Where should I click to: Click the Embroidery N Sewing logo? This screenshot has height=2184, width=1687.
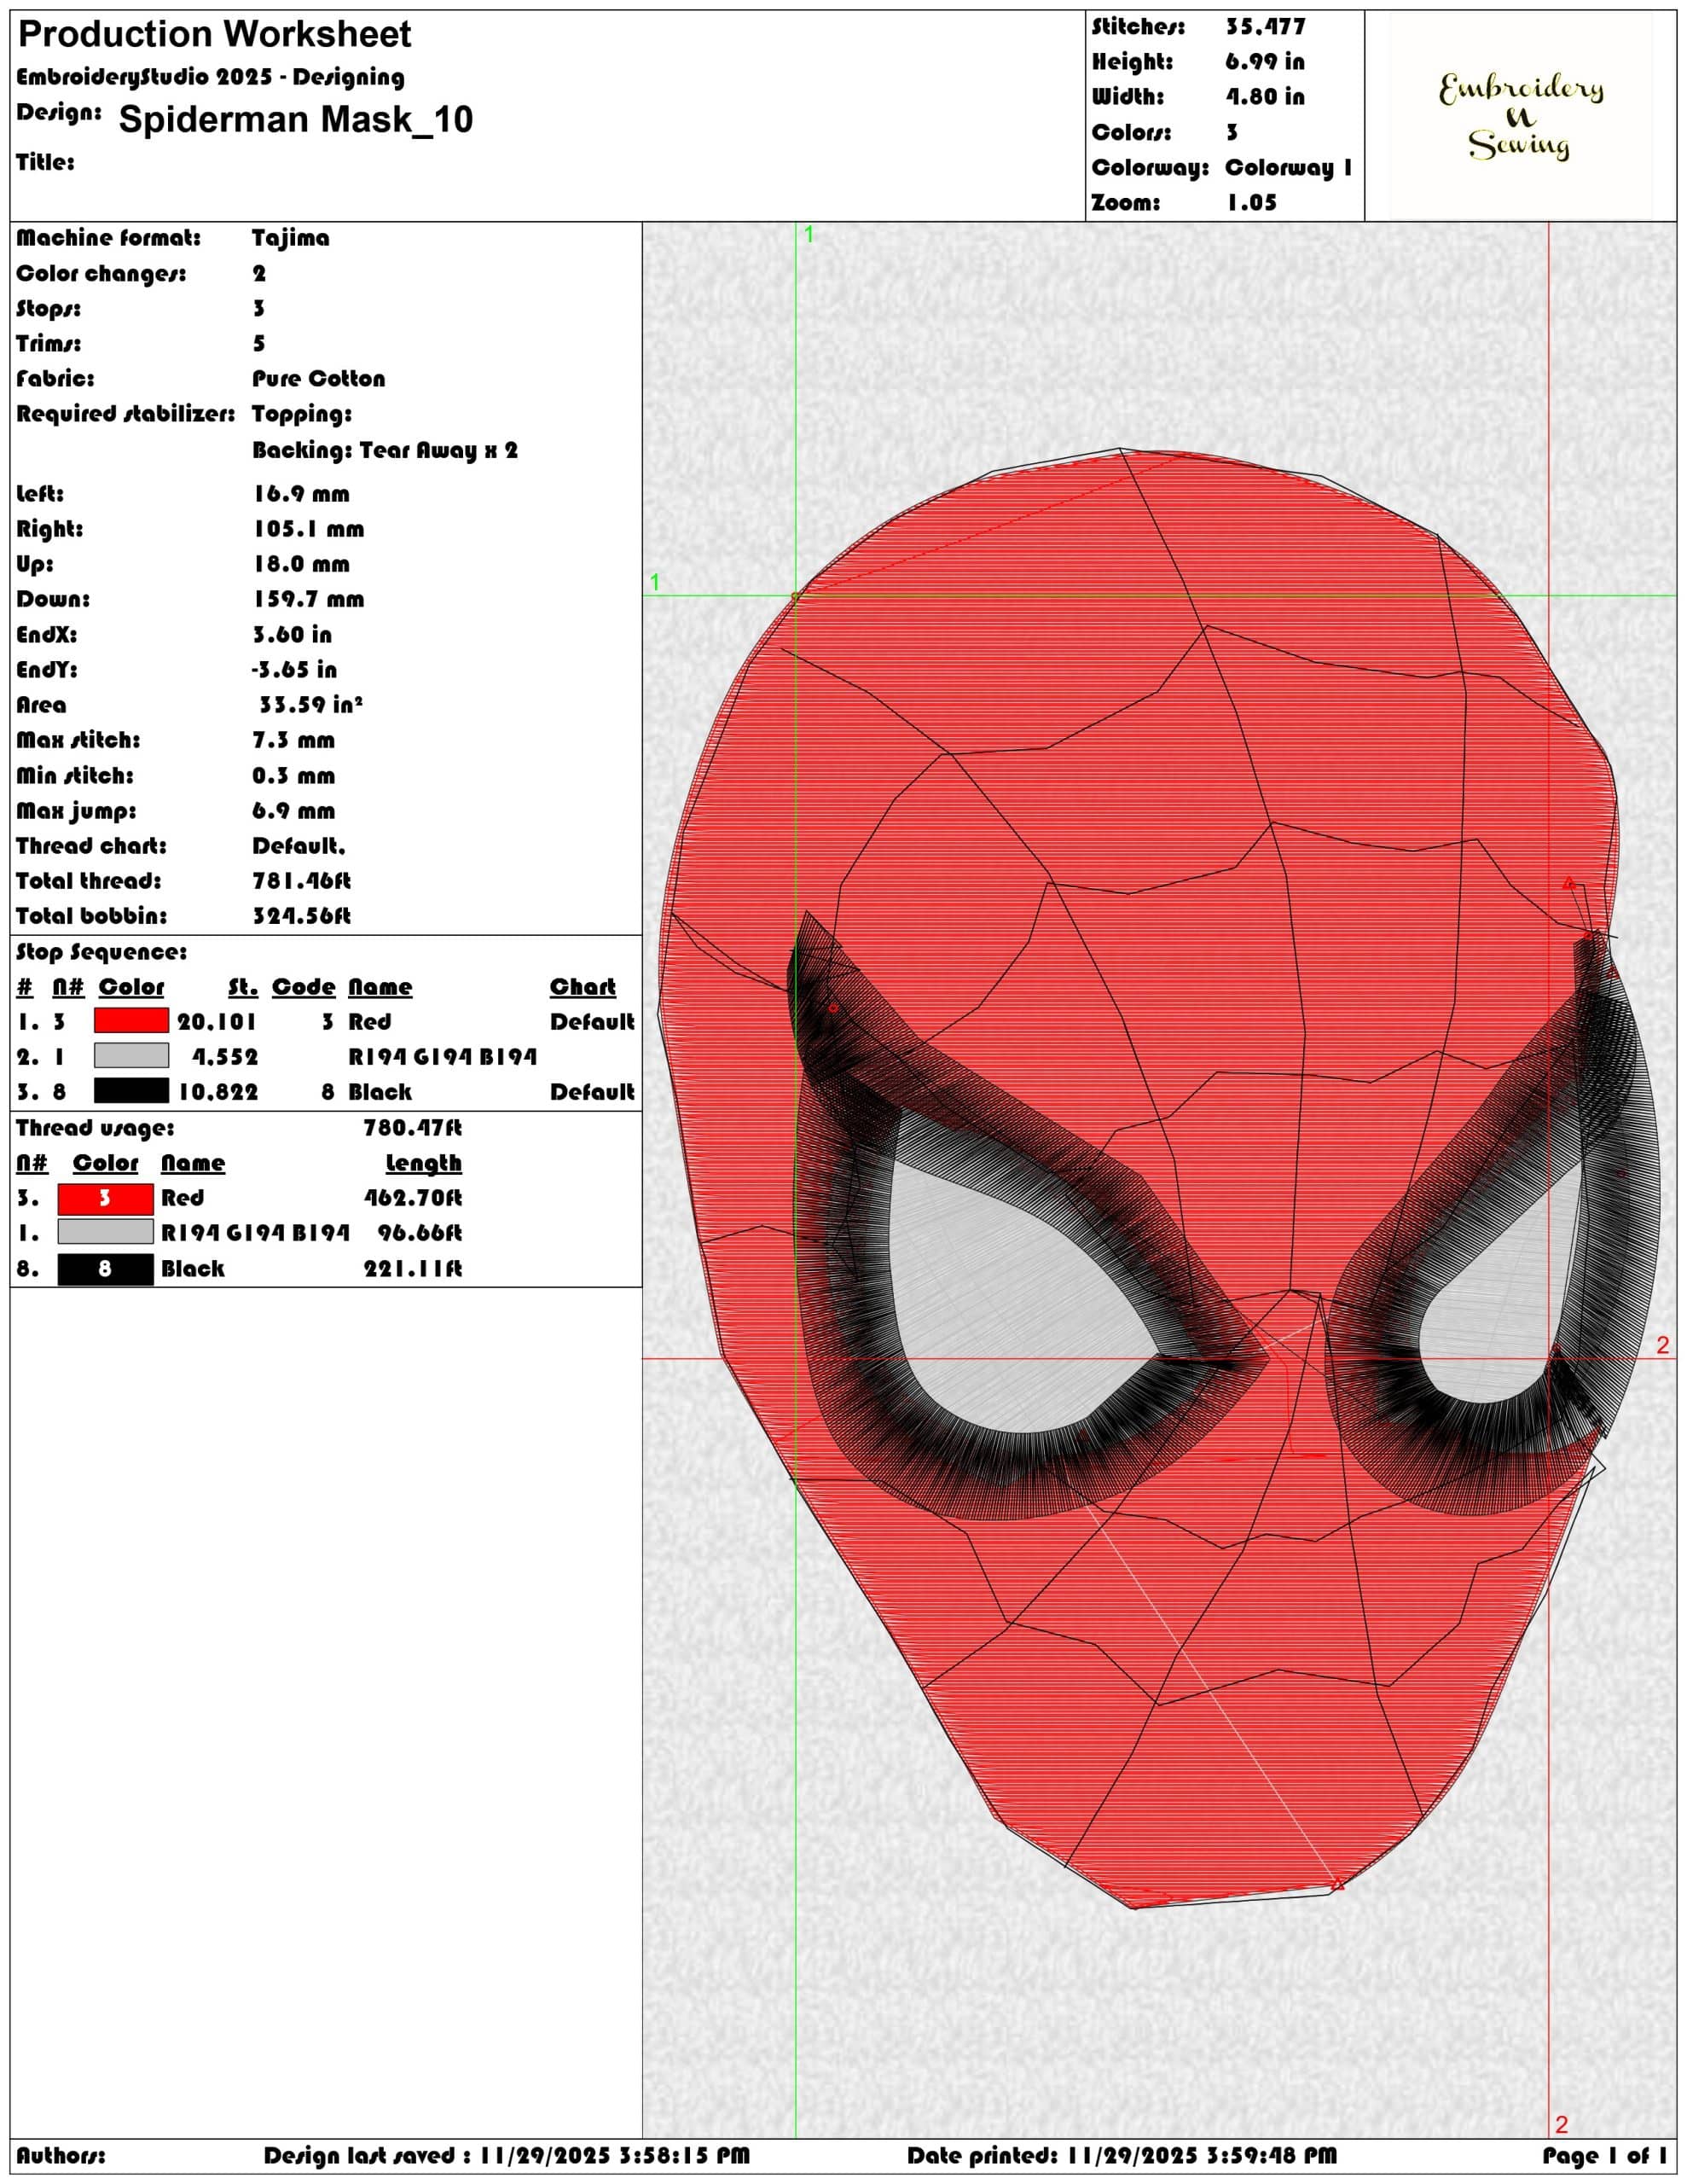click(x=1520, y=116)
